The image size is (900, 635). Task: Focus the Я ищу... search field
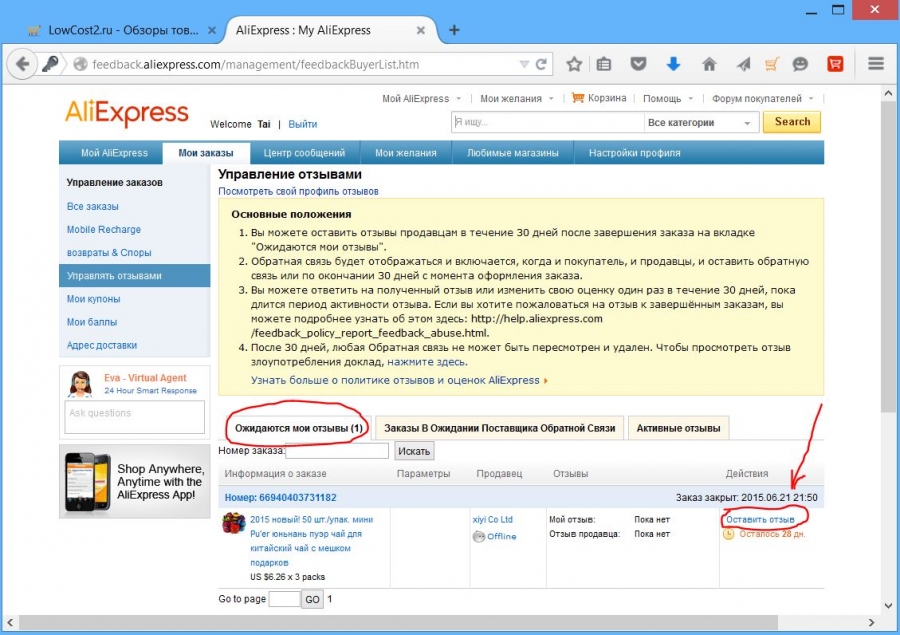(548, 122)
